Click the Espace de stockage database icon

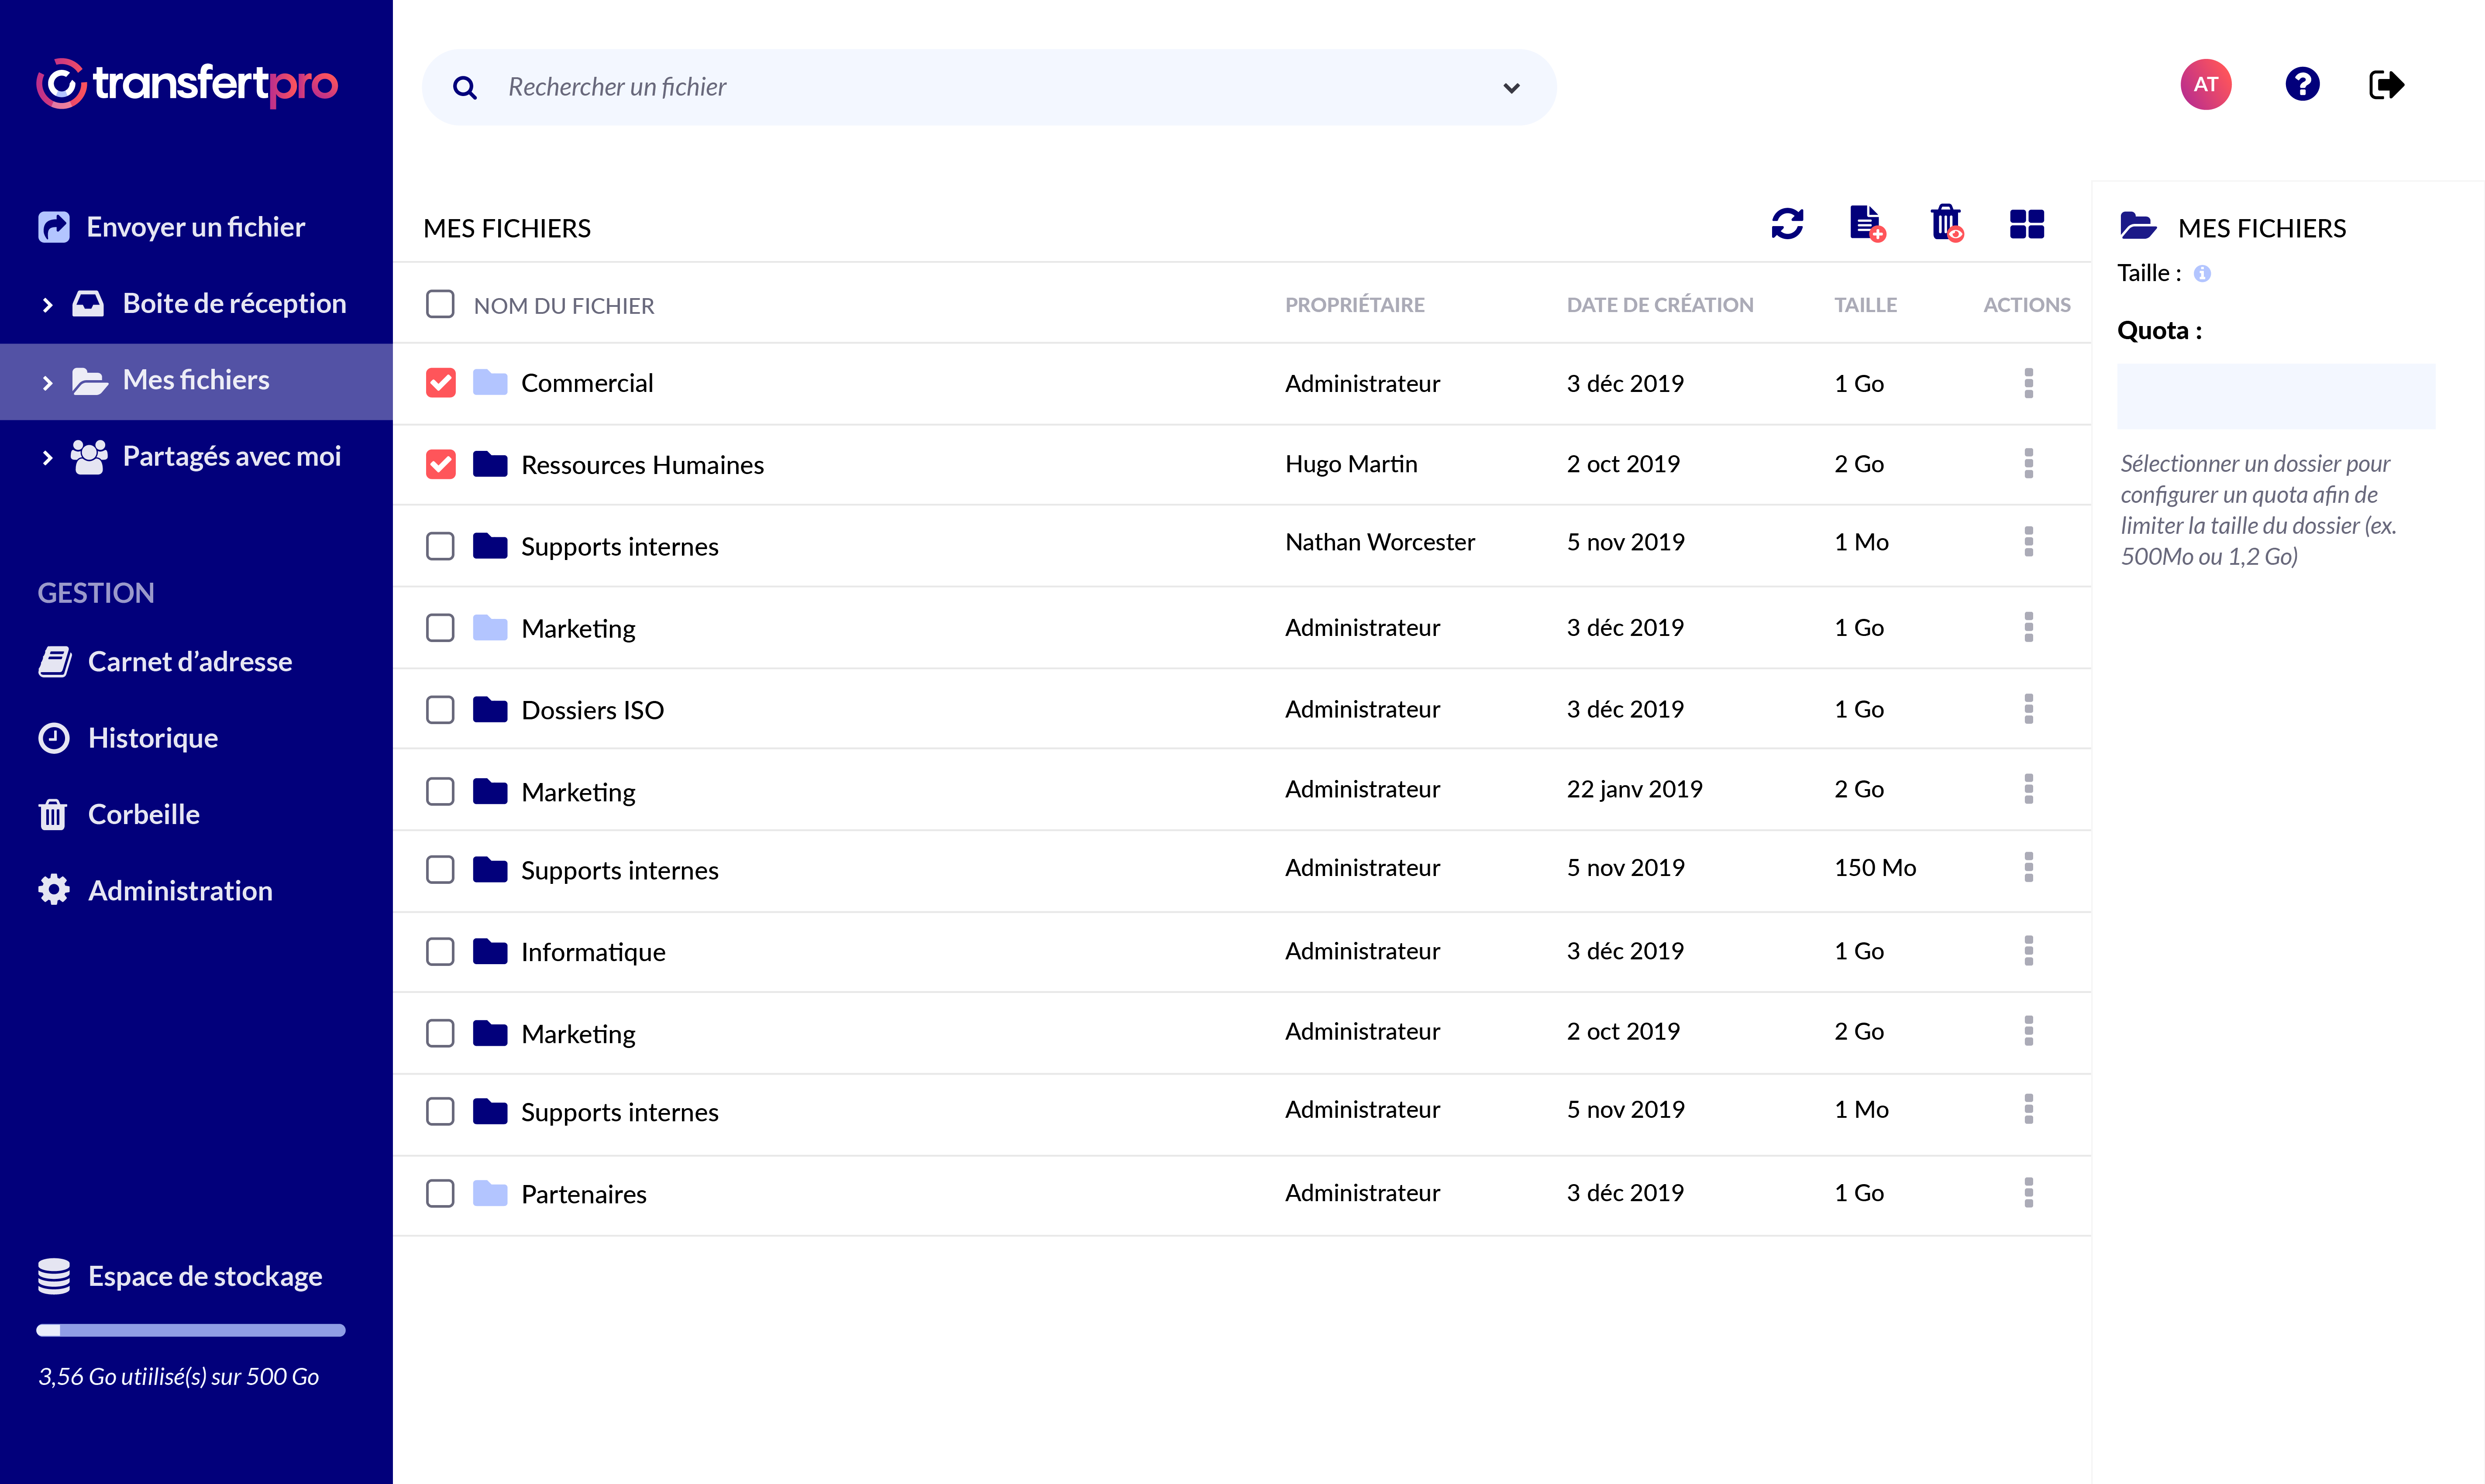(54, 1276)
